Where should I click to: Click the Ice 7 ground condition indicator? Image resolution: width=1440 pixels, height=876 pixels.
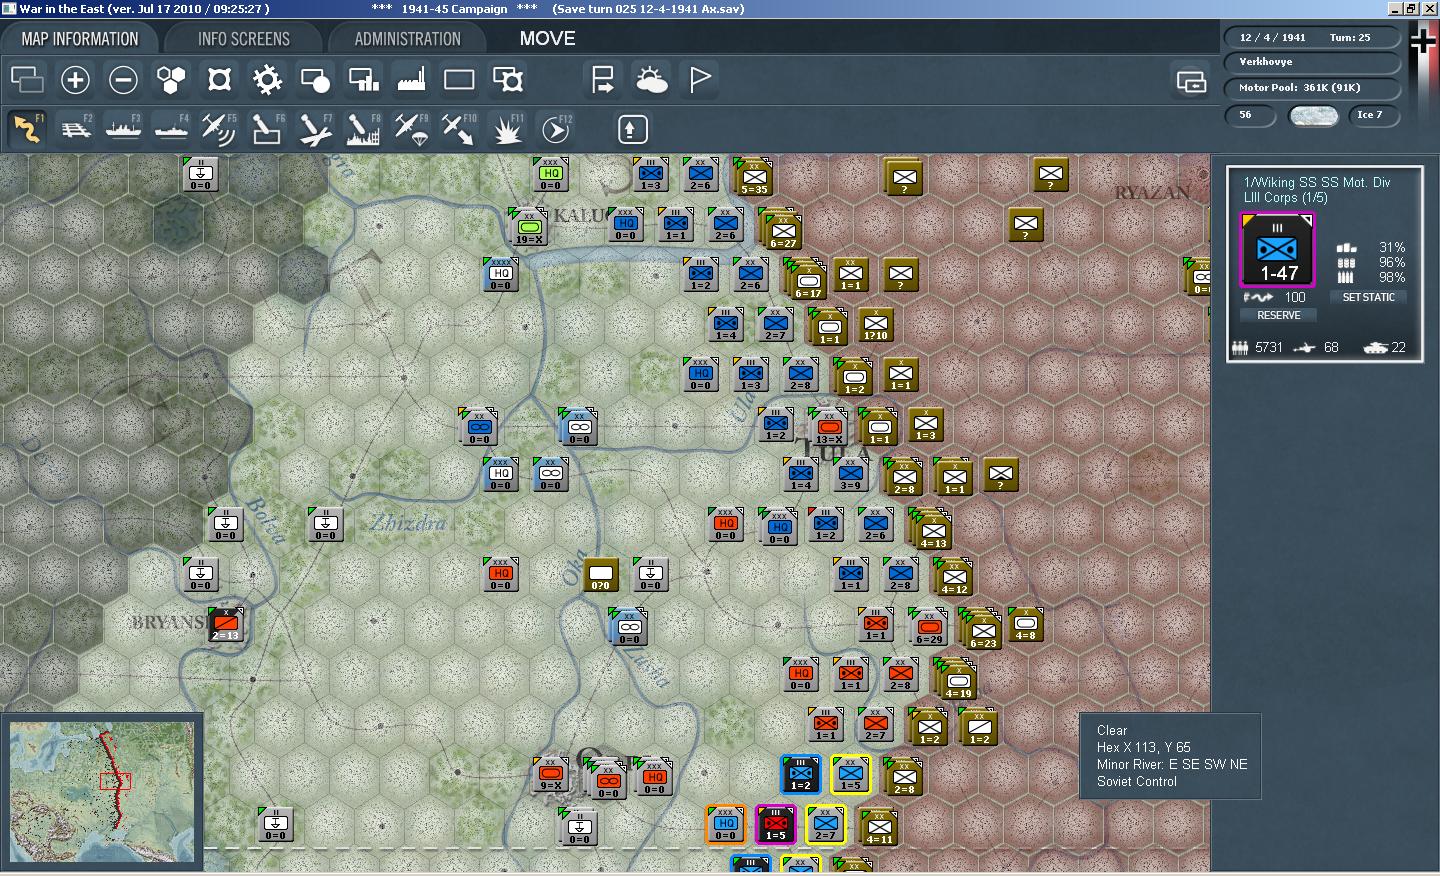(x=1372, y=115)
